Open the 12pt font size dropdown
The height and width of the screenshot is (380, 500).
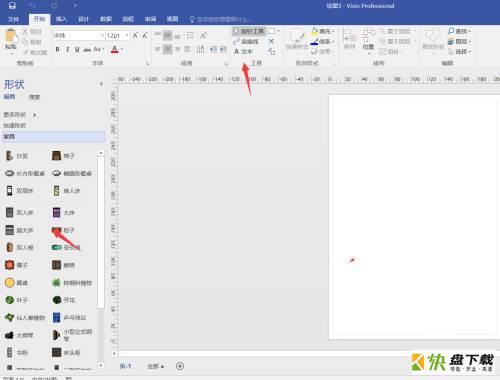tap(127, 35)
